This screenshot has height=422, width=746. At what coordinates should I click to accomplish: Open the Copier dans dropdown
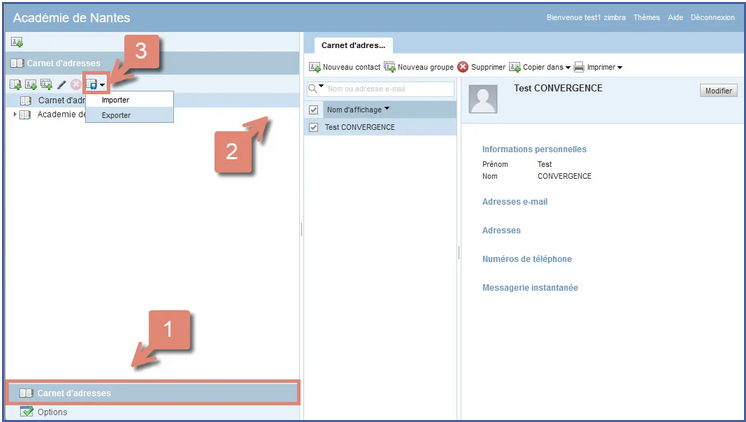tap(540, 67)
